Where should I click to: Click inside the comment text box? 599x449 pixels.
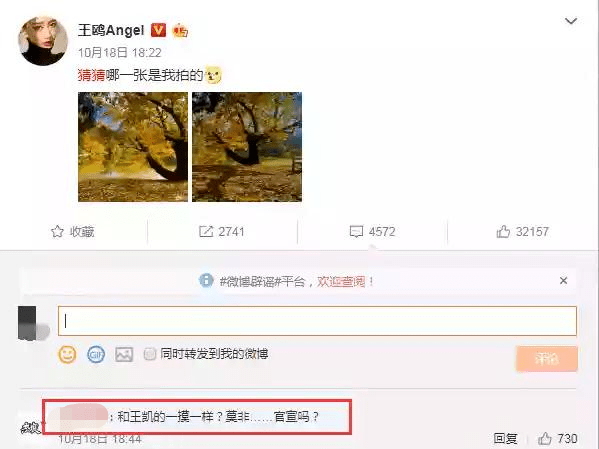[x=317, y=321]
